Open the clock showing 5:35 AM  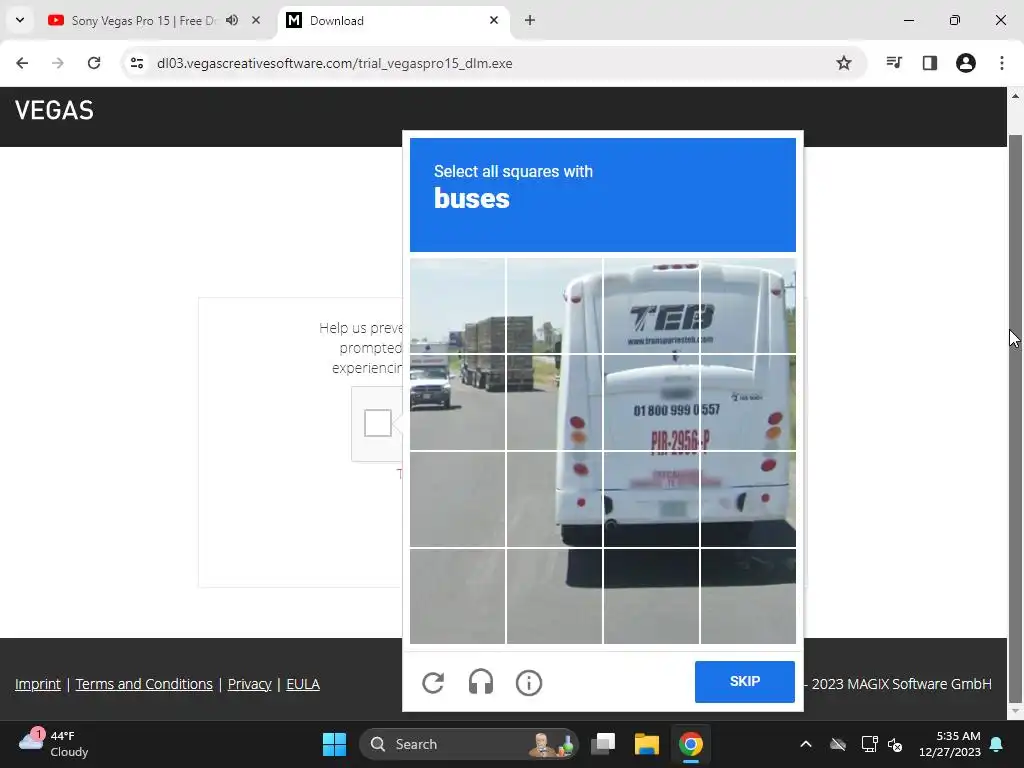(950, 744)
